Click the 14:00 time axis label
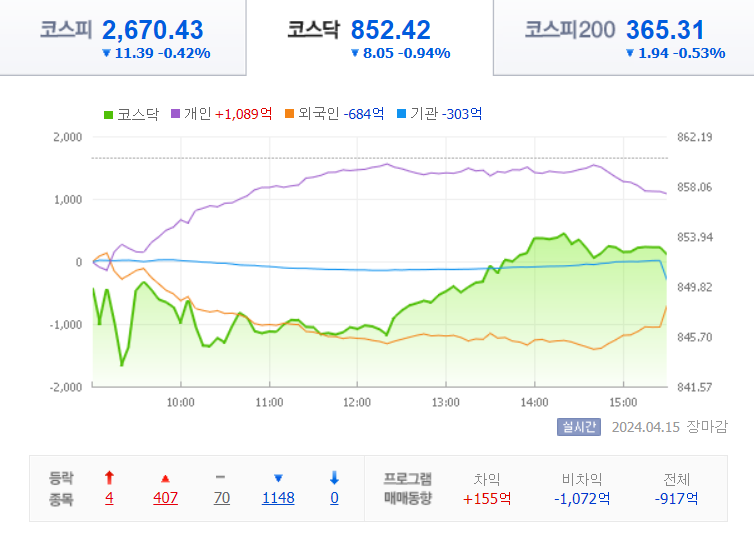Viewport: 754px width, 550px height. [x=534, y=402]
